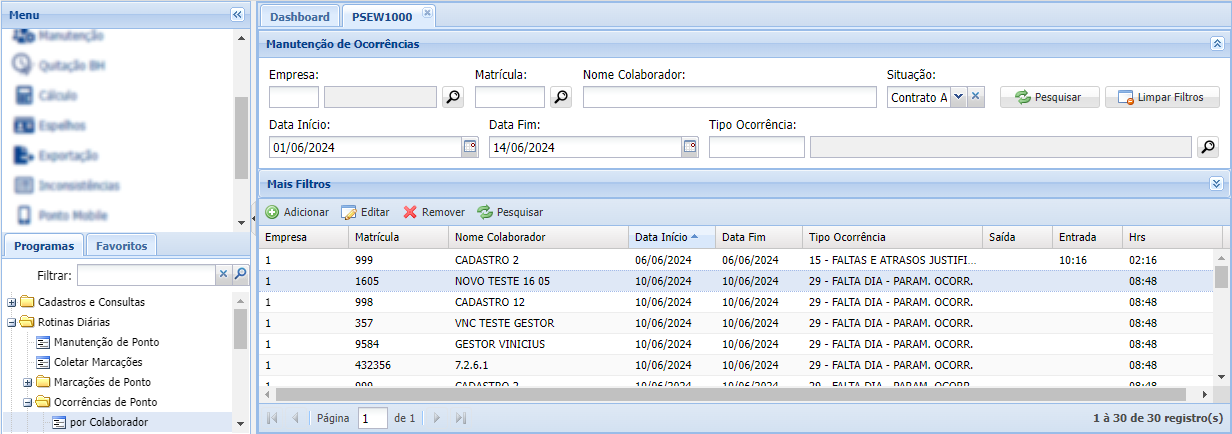Open the Situação dropdown arrow
The height and width of the screenshot is (434, 1232).
(x=958, y=97)
